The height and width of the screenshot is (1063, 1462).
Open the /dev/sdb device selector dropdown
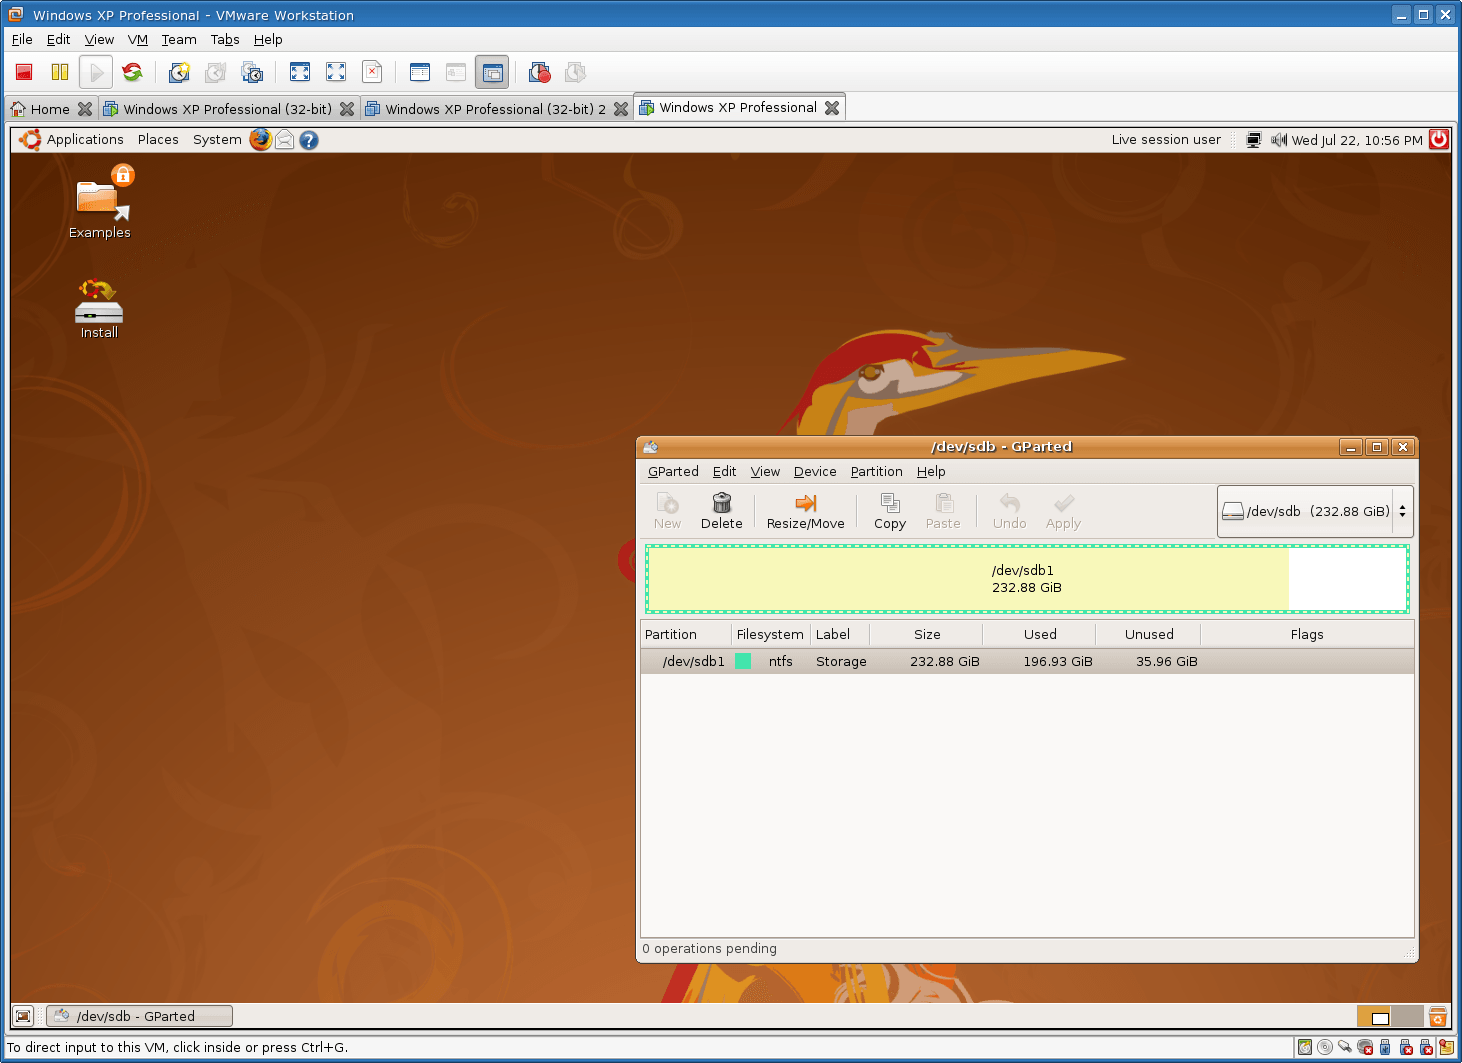(x=1315, y=511)
